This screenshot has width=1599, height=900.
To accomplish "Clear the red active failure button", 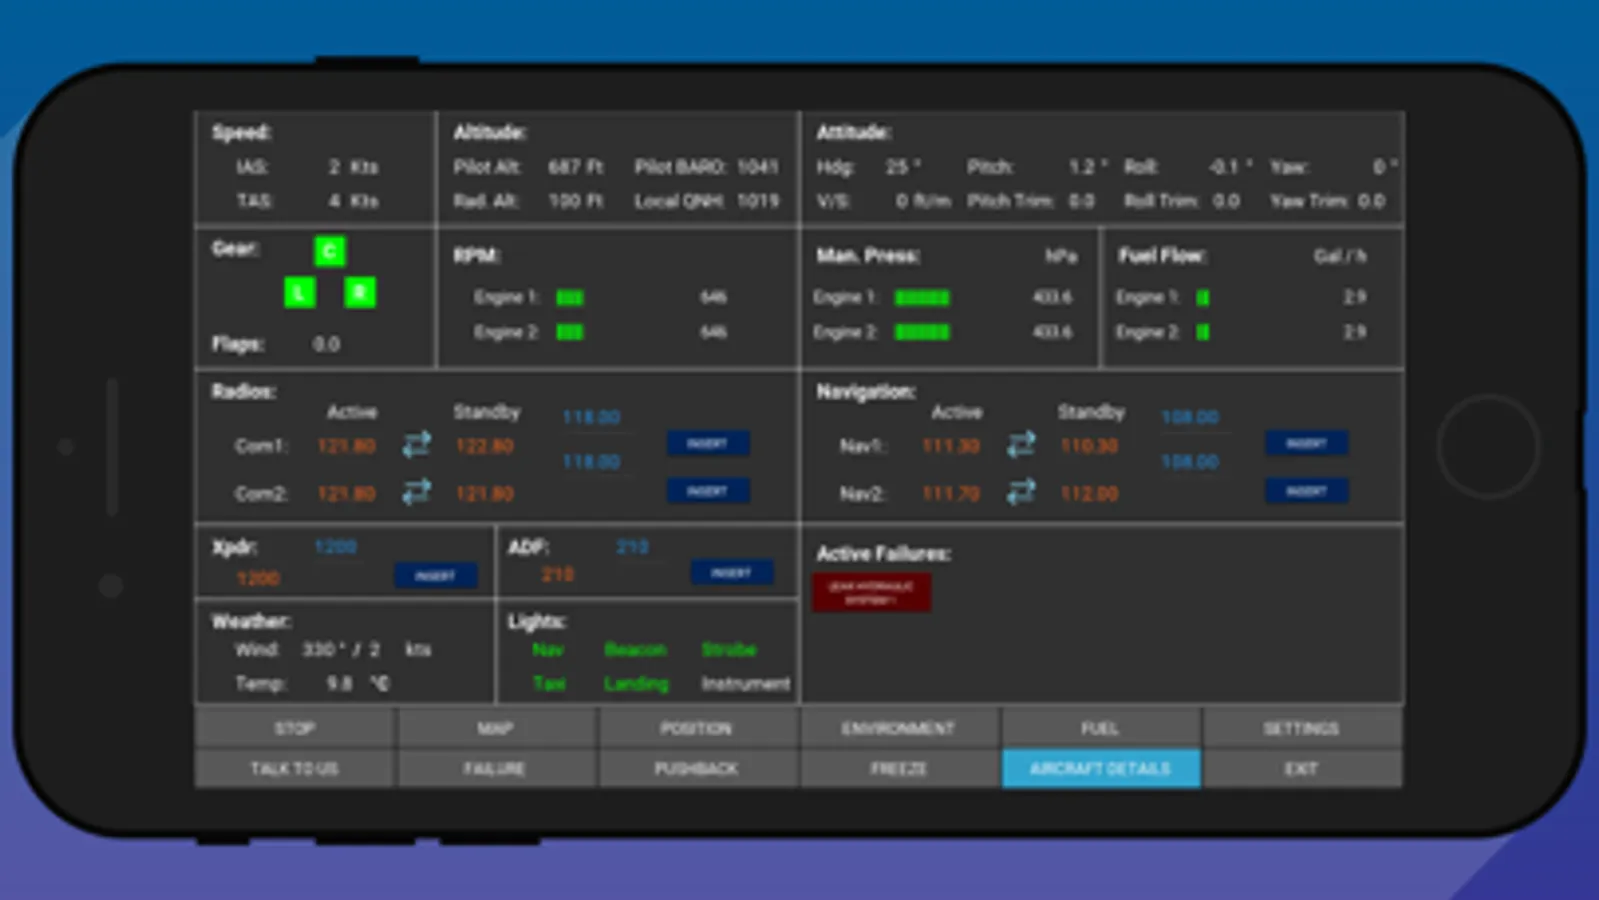I will tap(872, 593).
